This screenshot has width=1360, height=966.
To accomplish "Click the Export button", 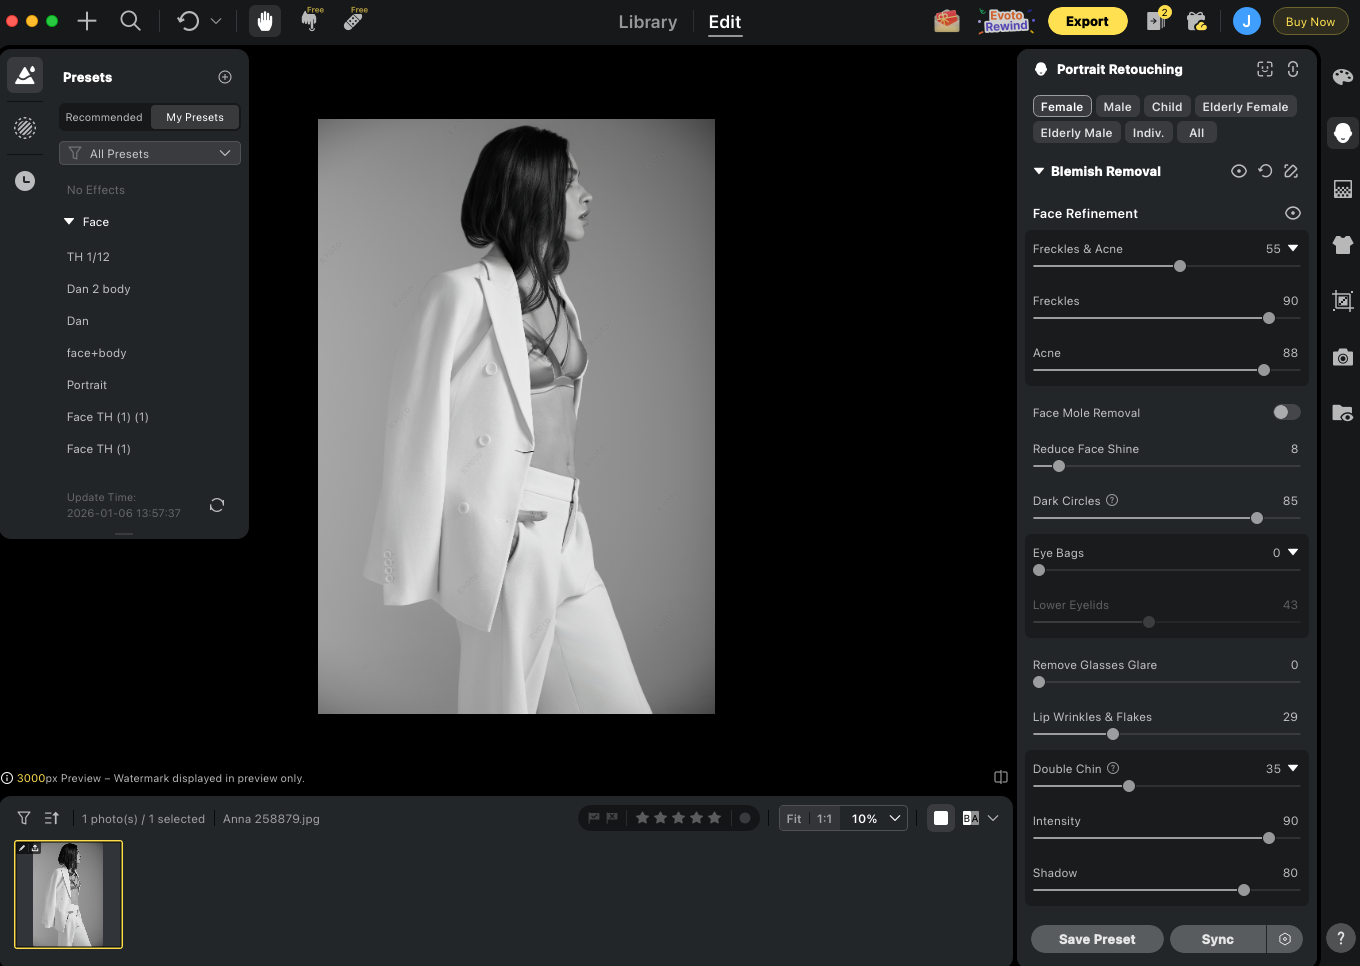I will click(1087, 20).
